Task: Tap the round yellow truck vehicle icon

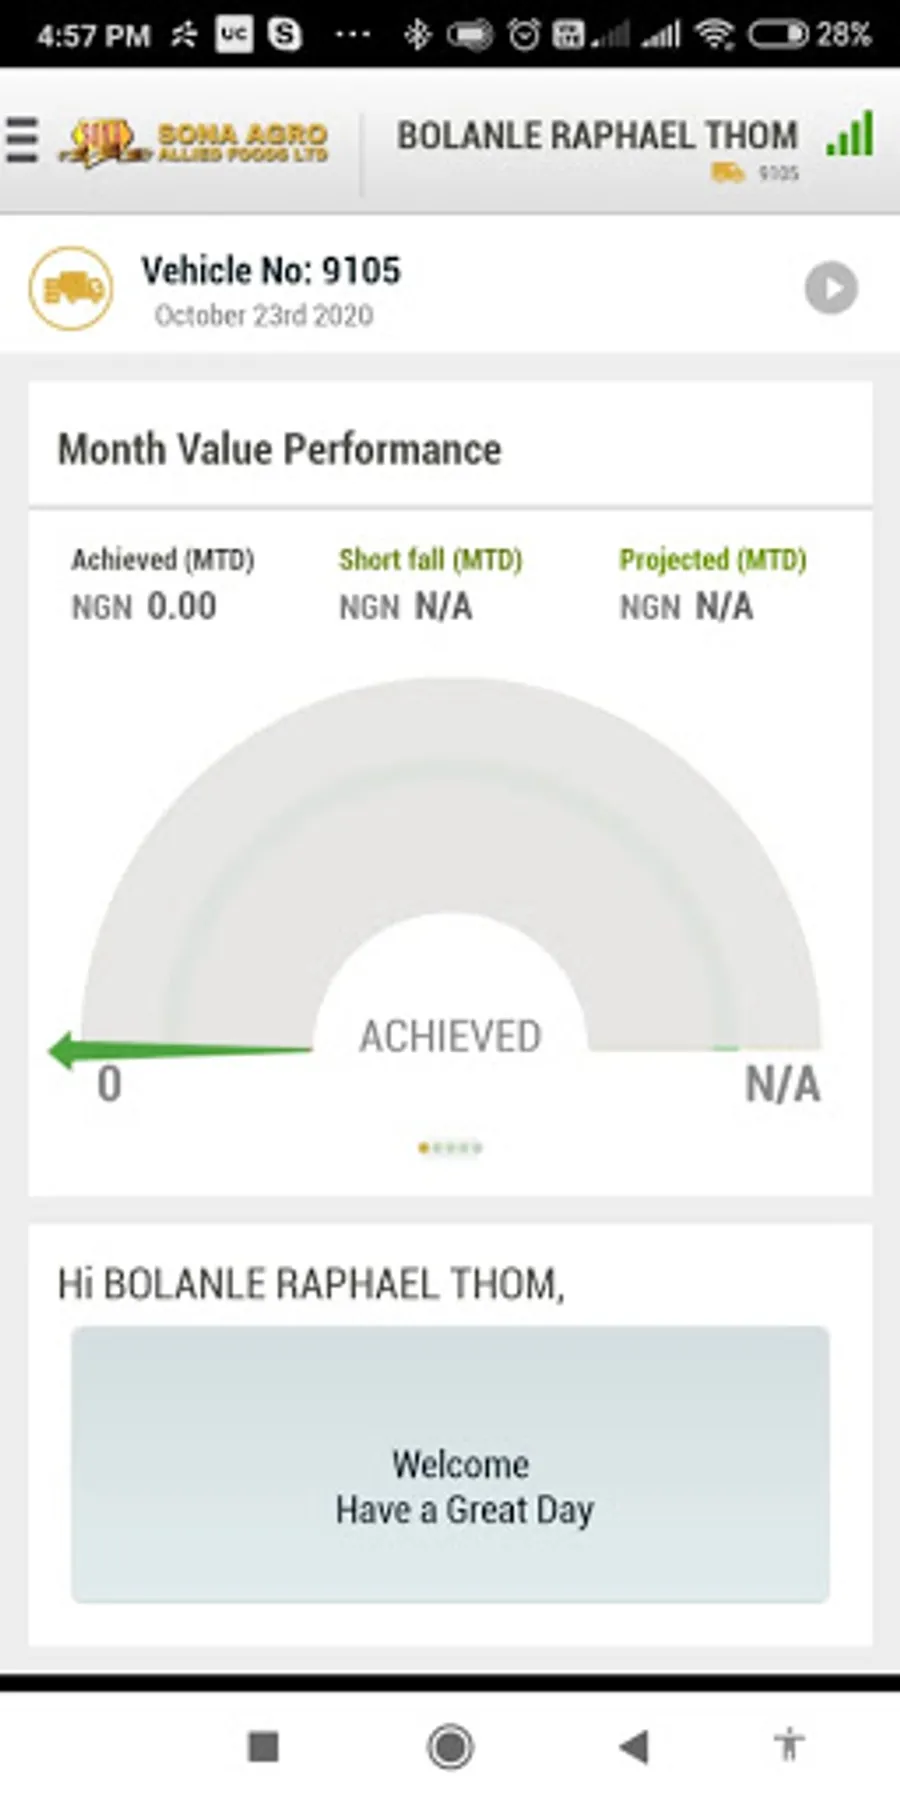Action: coord(70,289)
